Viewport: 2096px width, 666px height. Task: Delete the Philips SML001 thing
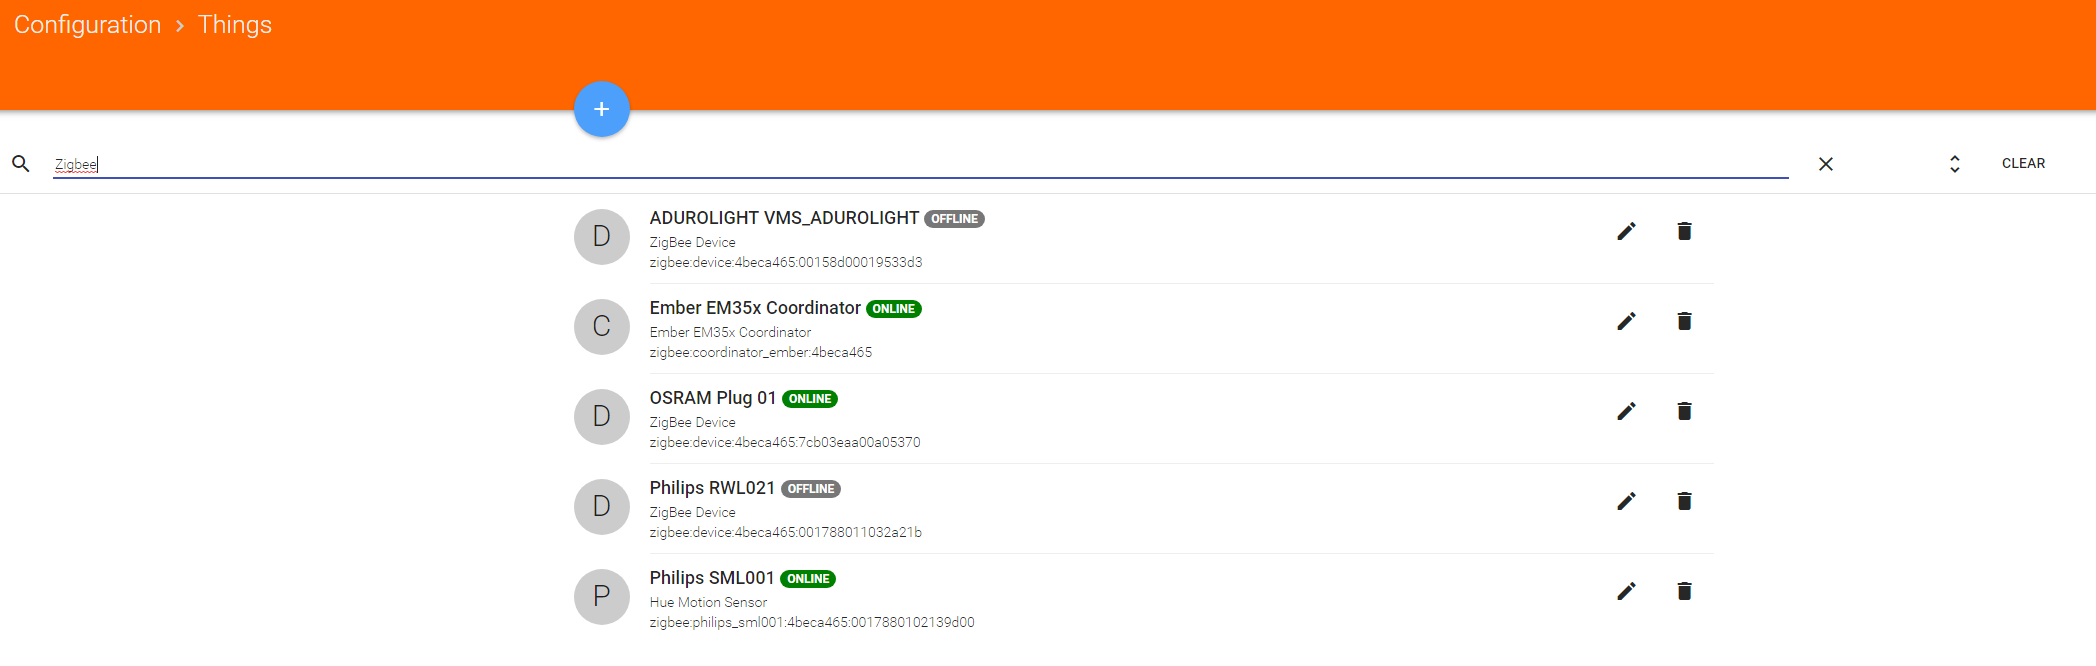[x=1684, y=591]
